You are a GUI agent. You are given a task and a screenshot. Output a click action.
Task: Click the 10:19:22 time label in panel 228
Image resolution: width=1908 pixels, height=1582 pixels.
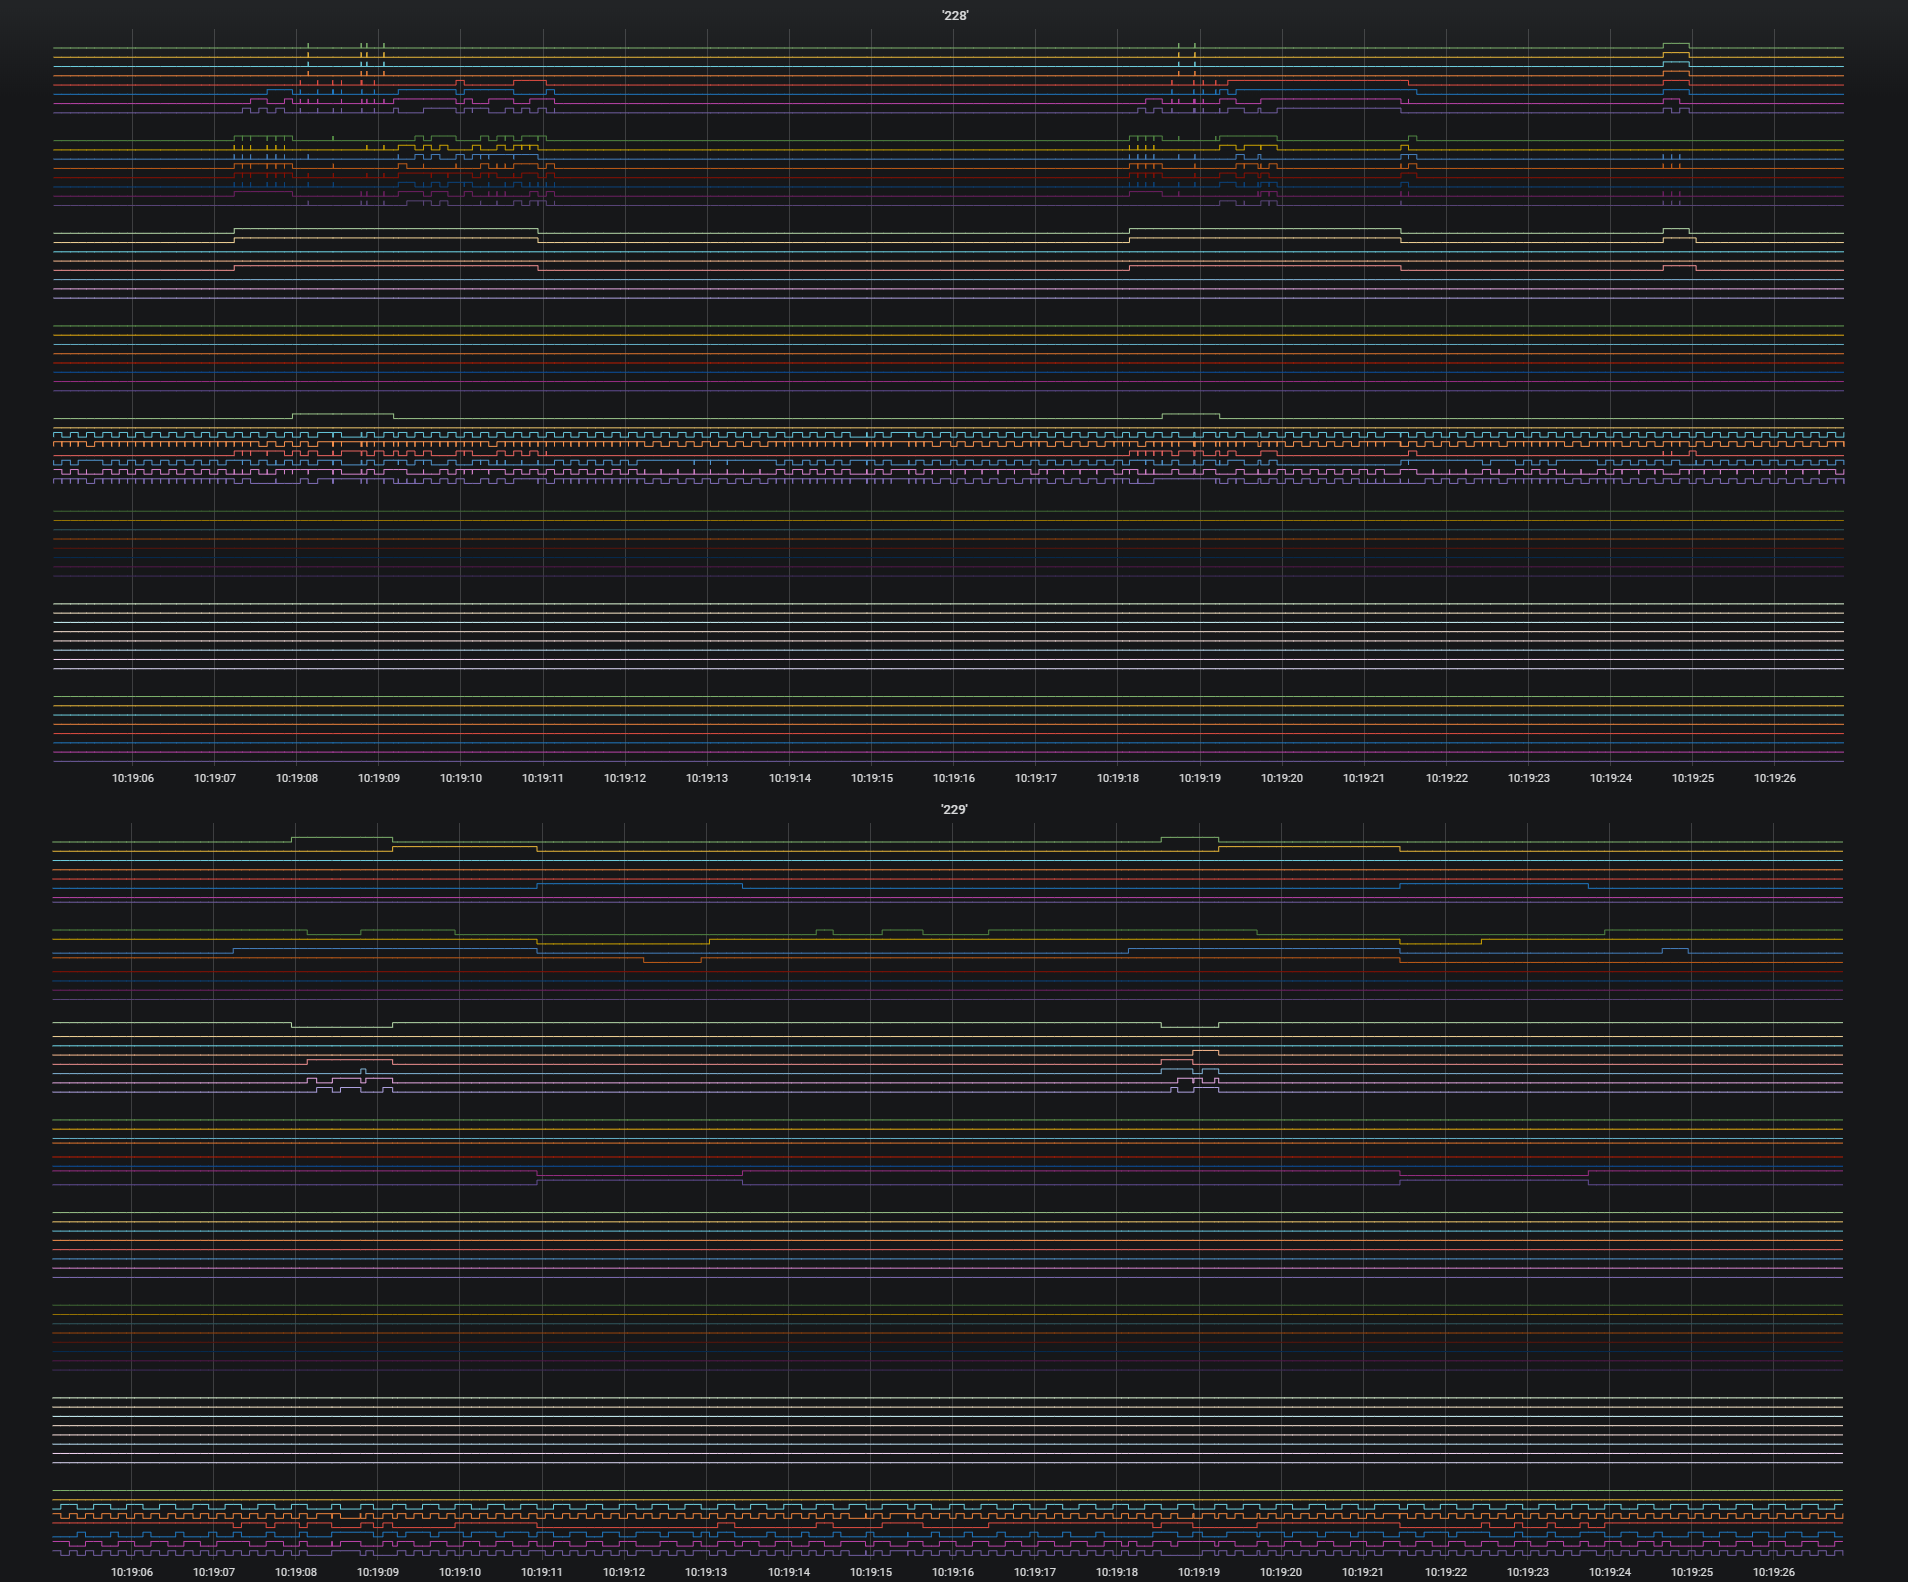[x=1447, y=778]
